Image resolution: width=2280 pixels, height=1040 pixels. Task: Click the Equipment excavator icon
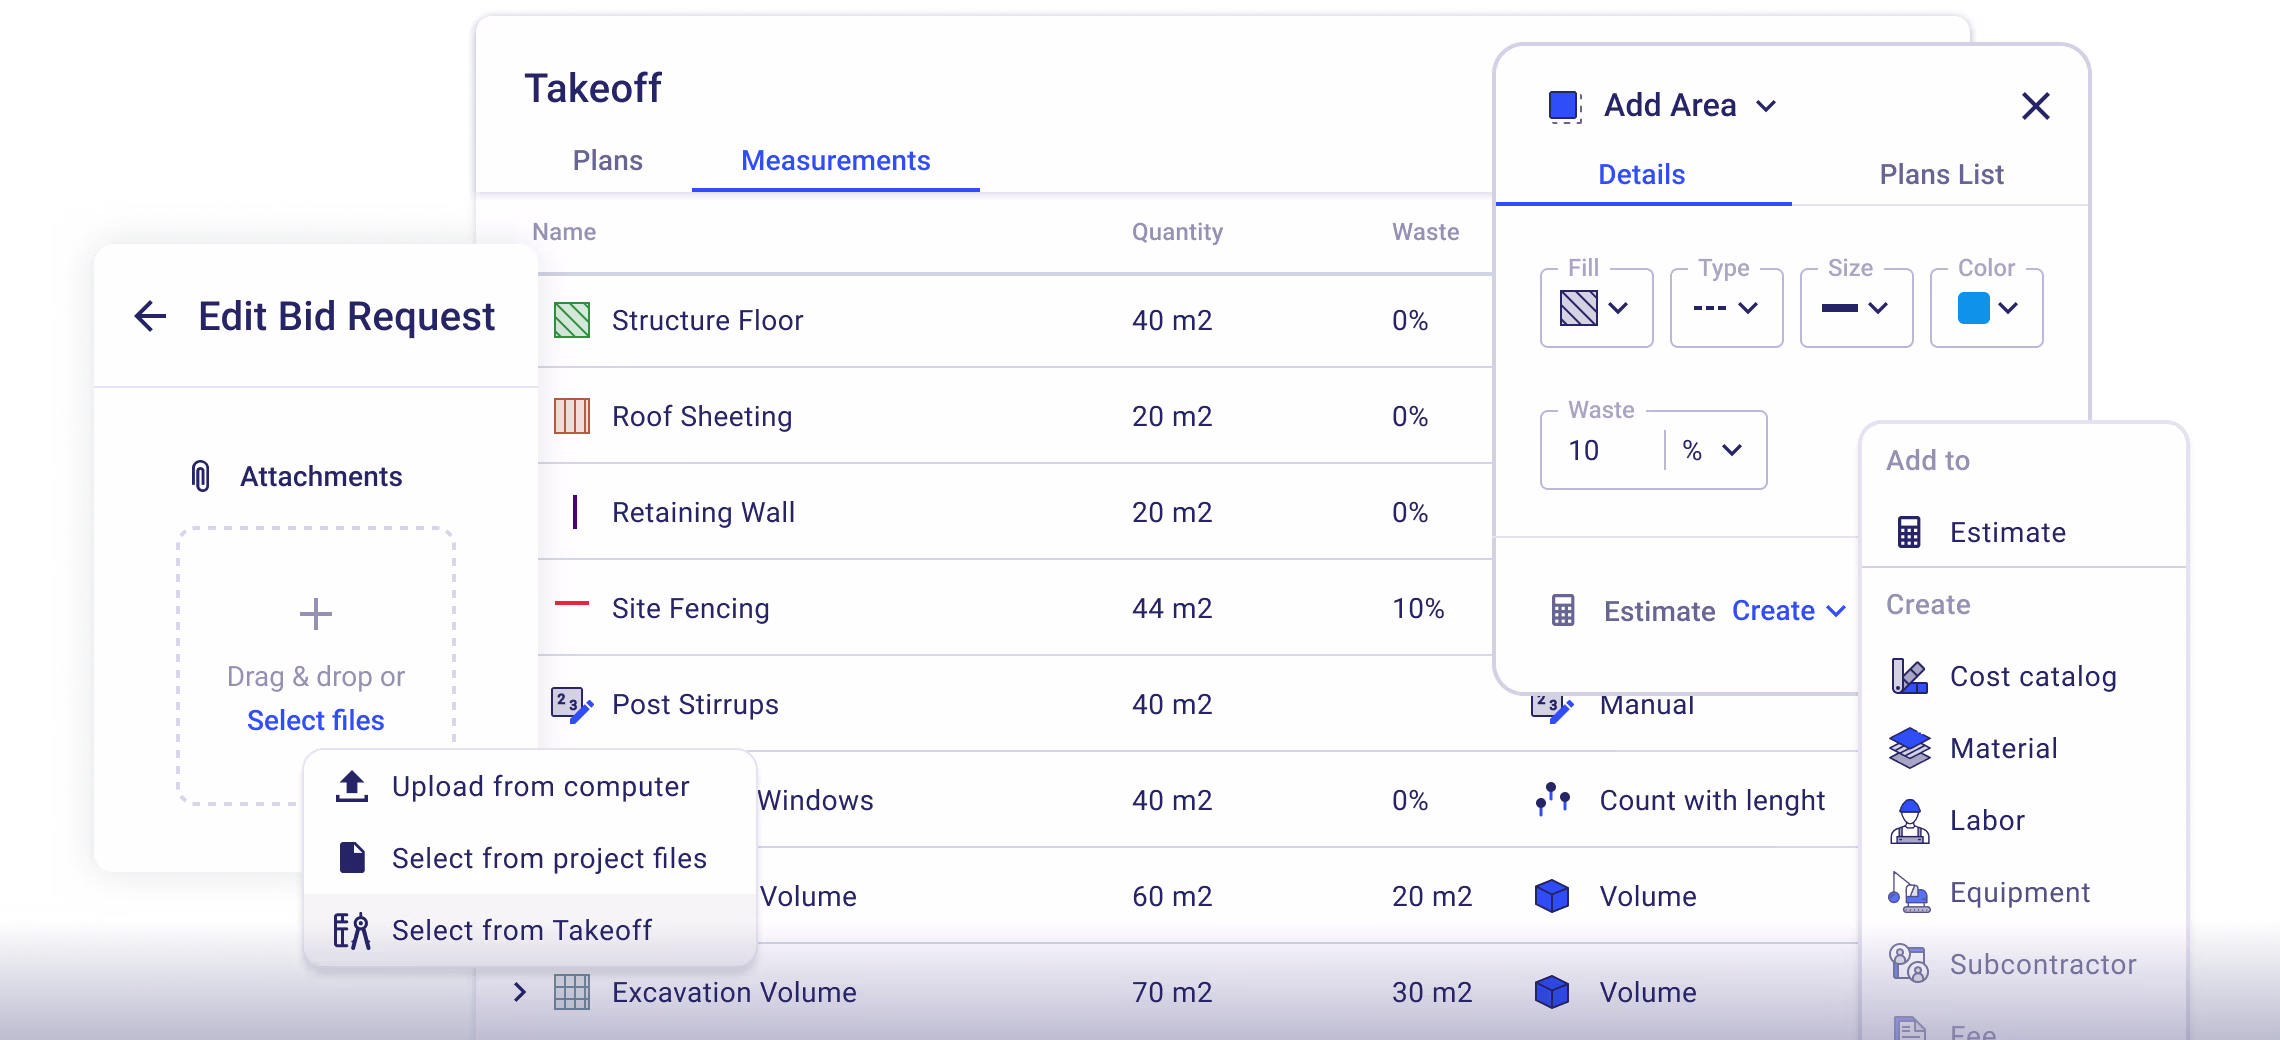pyautogui.click(x=1909, y=892)
